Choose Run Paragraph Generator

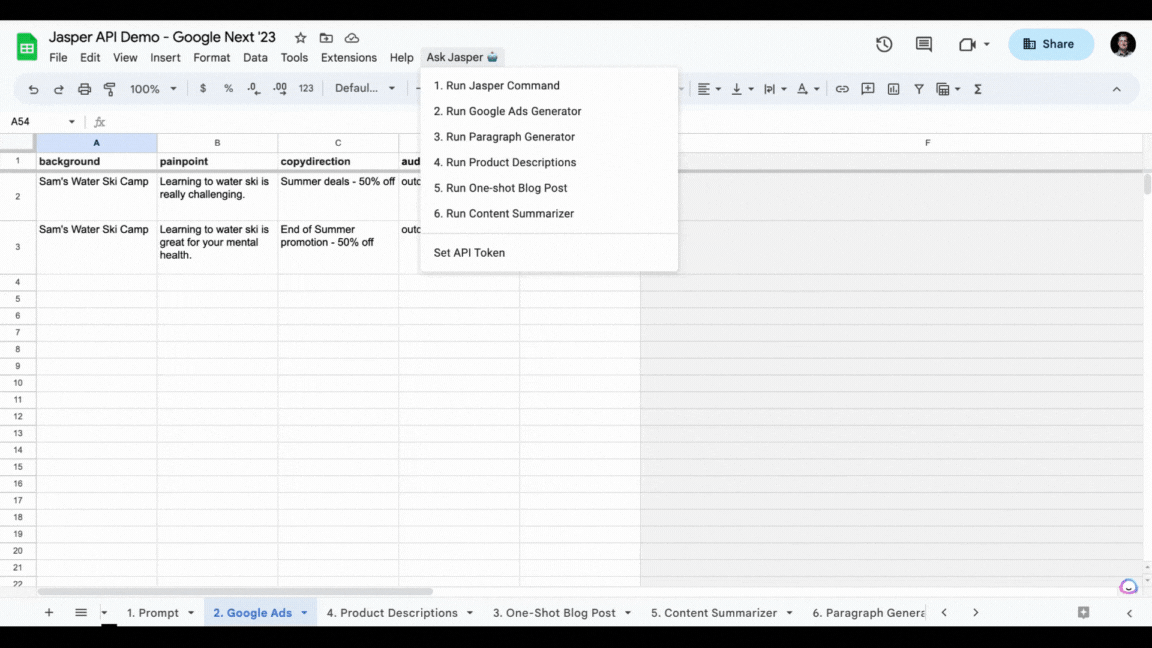549,137
